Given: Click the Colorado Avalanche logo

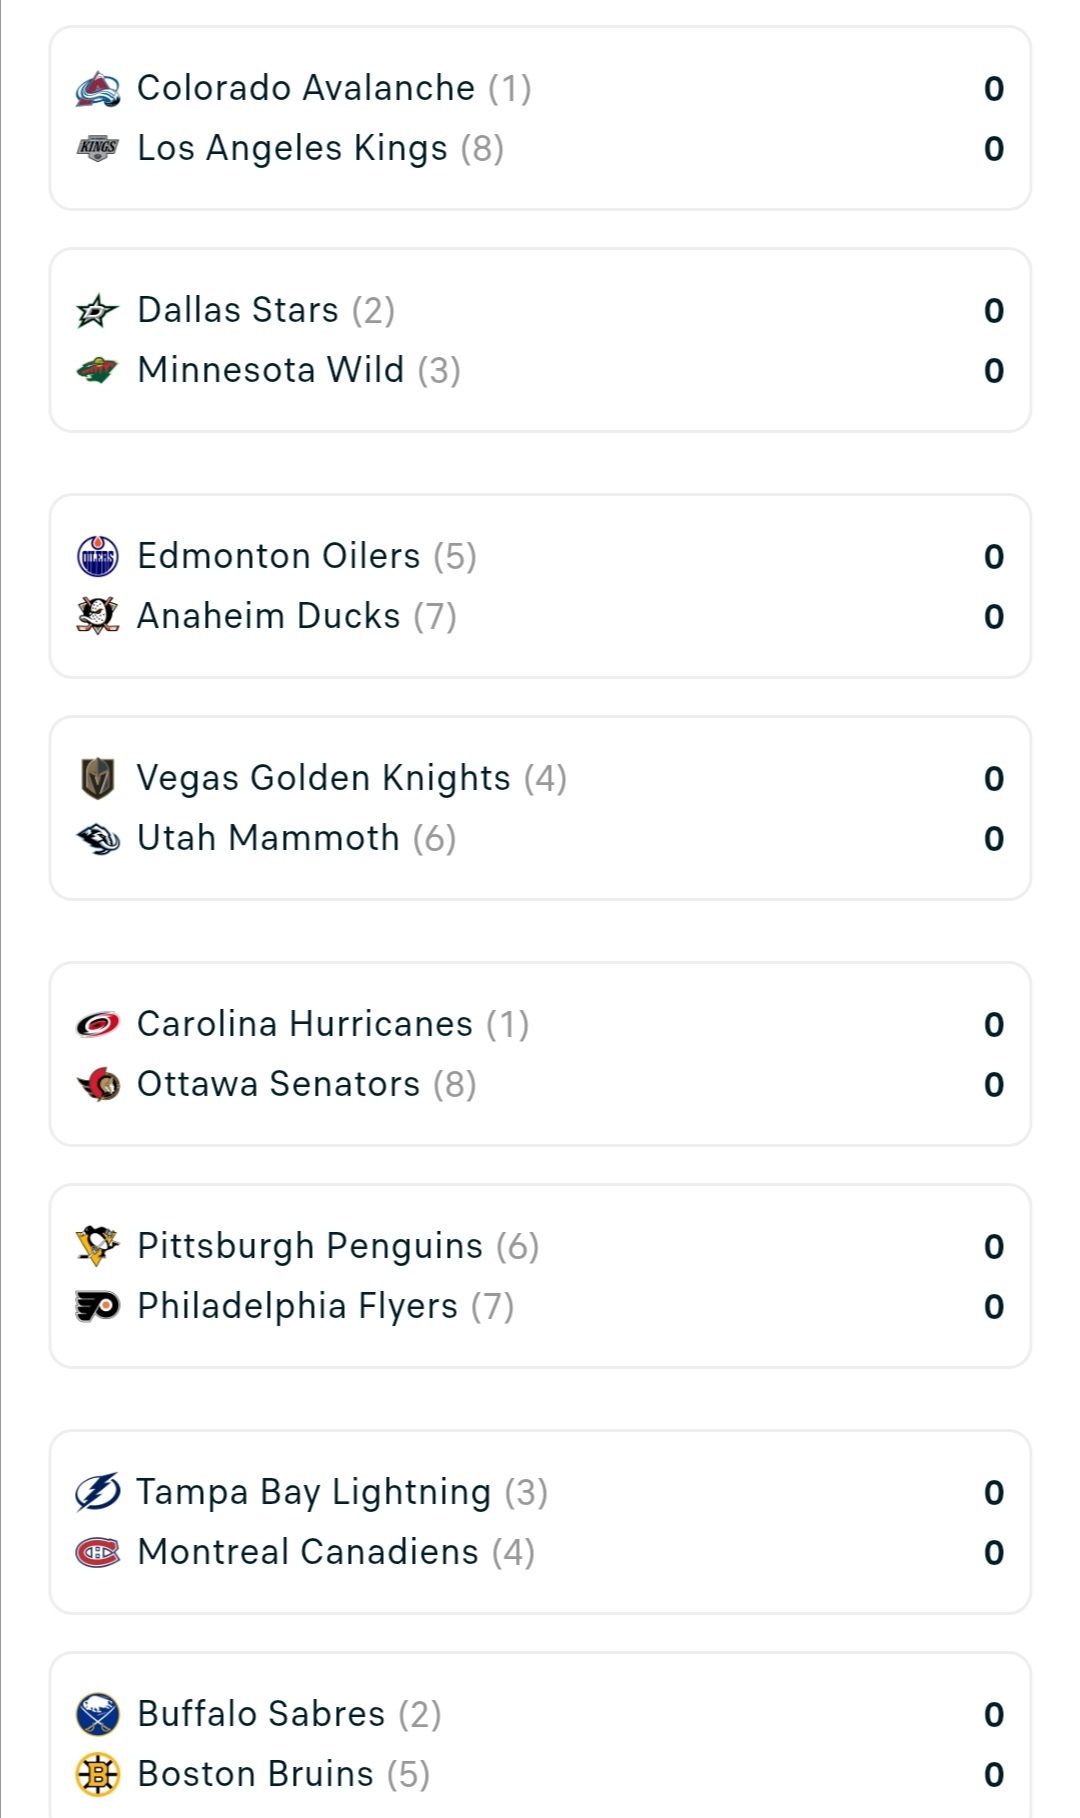Looking at the screenshot, I should pos(98,89).
